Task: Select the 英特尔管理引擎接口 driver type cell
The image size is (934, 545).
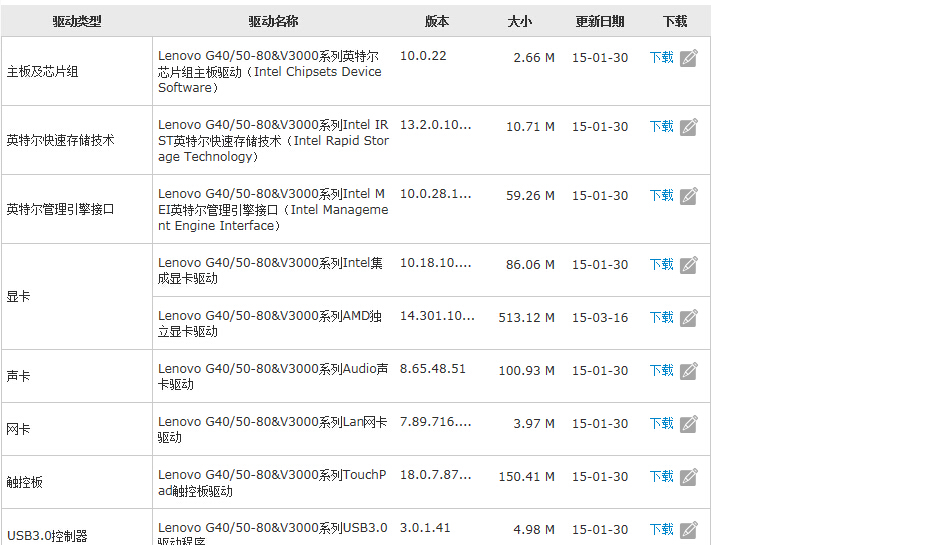Action: click(77, 210)
